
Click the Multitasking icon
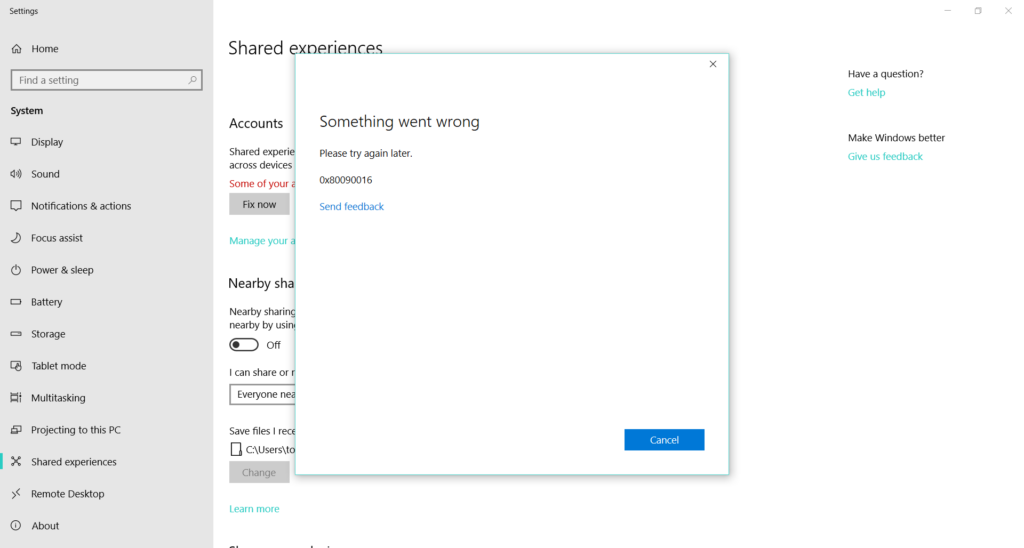[16, 398]
